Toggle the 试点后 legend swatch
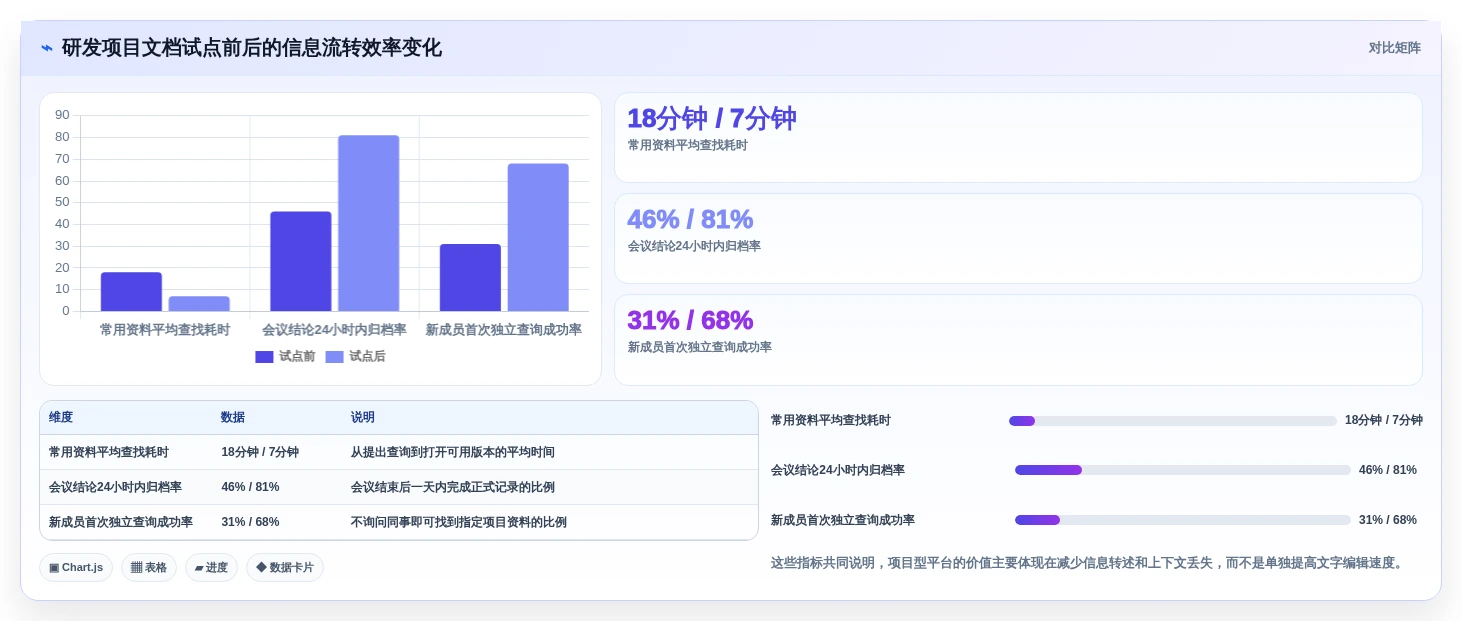 point(334,357)
